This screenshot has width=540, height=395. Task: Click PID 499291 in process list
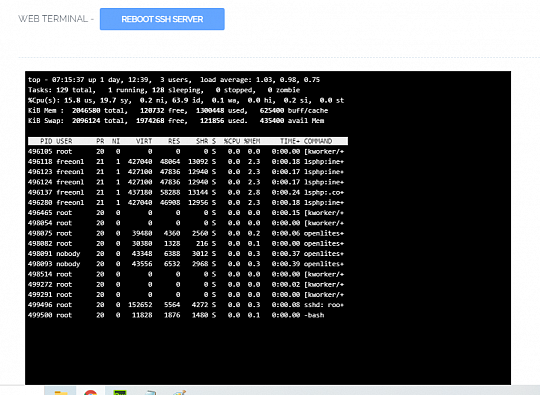click(x=40, y=294)
